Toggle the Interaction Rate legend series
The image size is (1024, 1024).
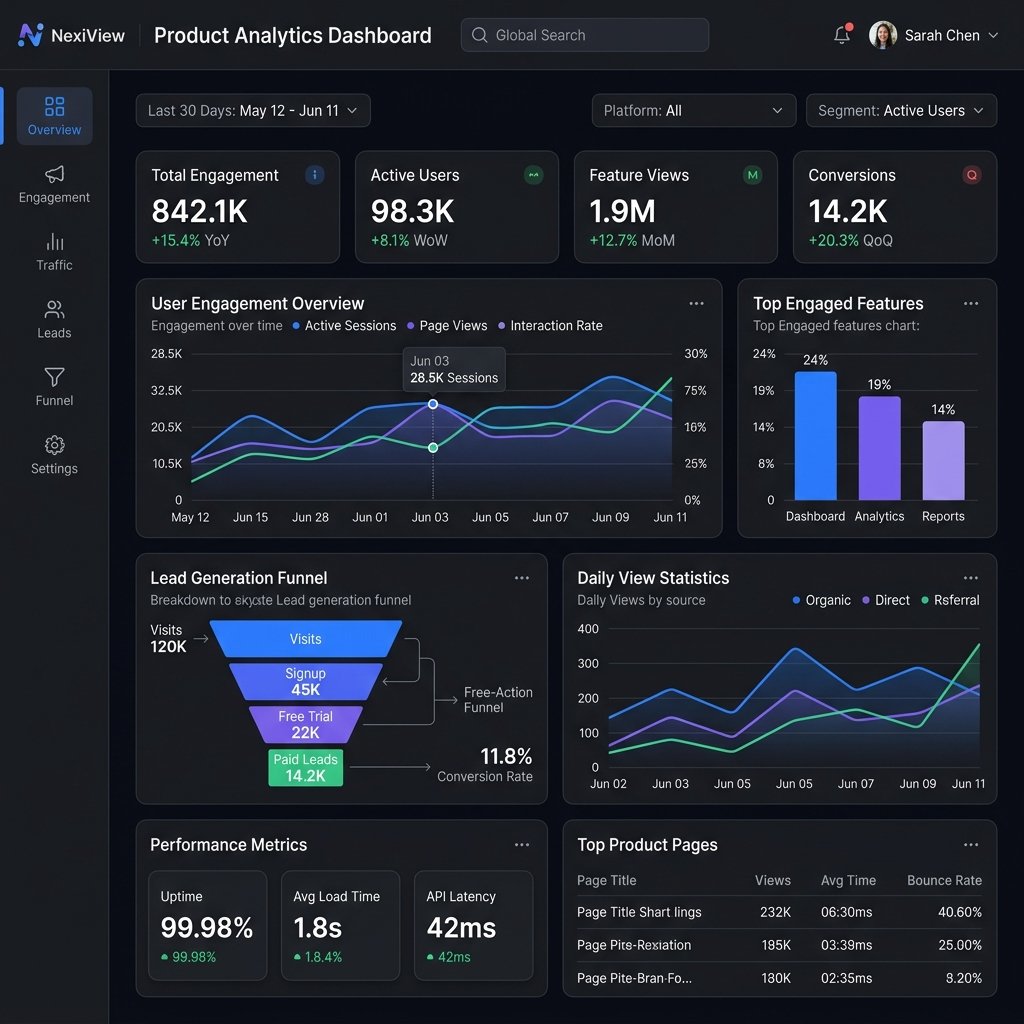coord(550,325)
